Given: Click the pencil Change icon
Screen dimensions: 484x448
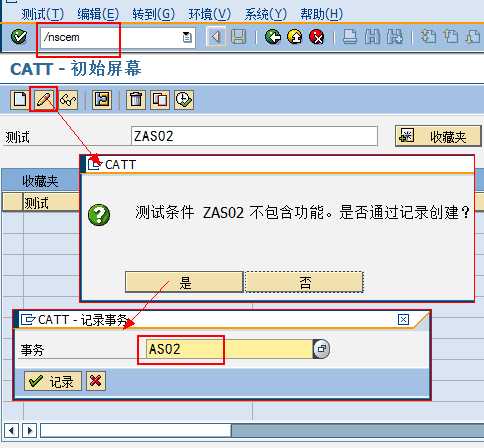Looking at the screenshot, I should point(44,99).
